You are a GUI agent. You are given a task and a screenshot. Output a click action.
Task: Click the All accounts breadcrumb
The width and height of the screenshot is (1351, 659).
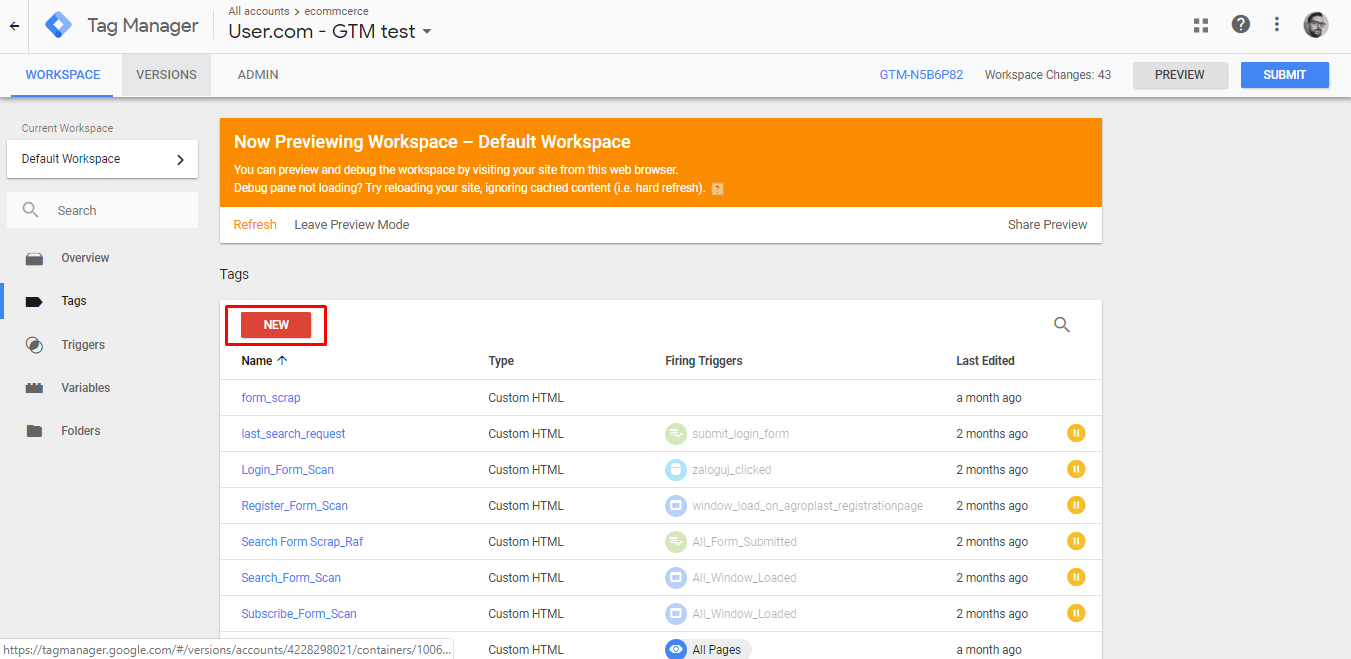pos(258,11)
